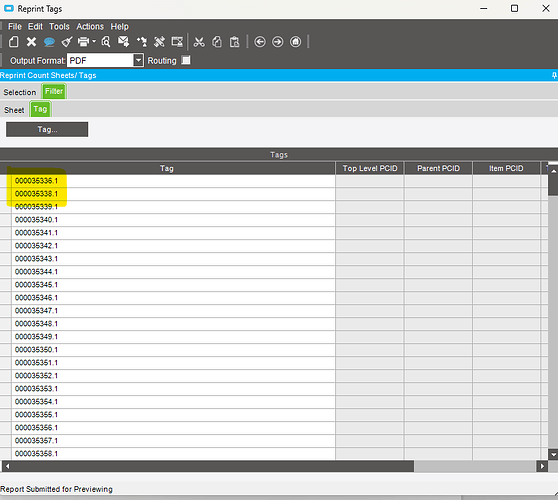558x500 pixels.
Task: Click the Back arrow navigation icon
Action: pos(260,42)
